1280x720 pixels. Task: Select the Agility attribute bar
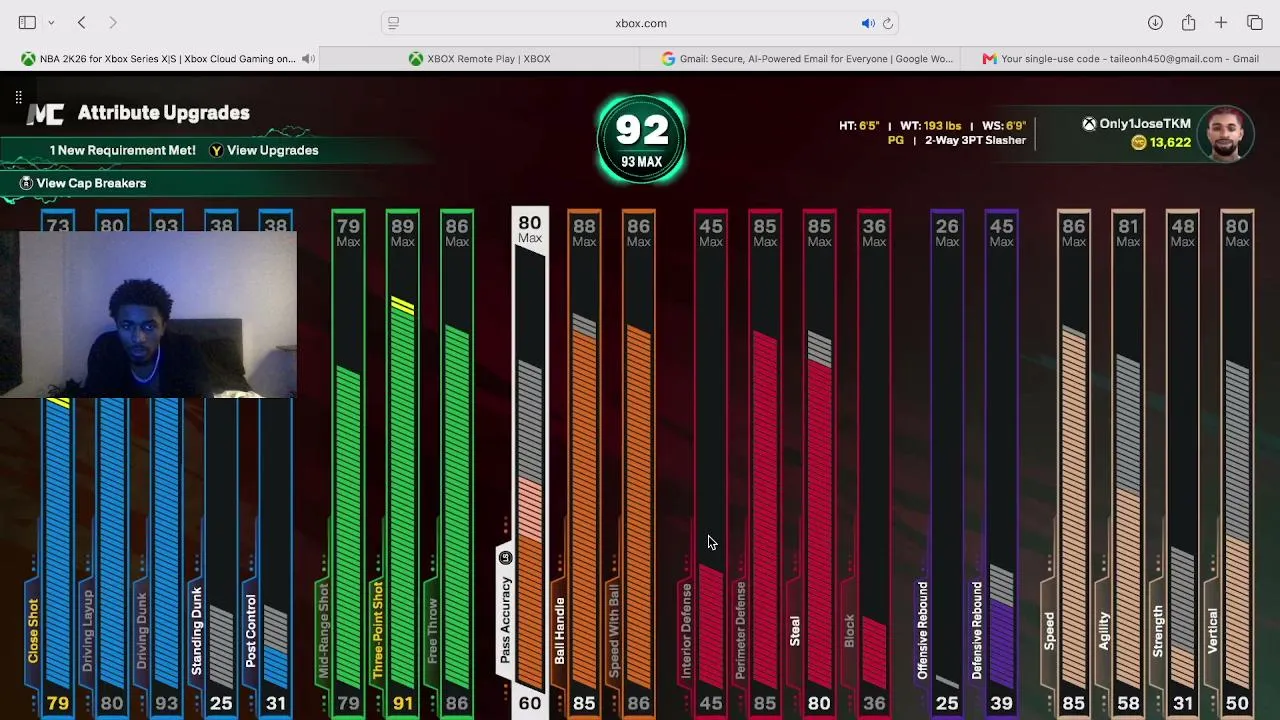(x=1128, y=463)
